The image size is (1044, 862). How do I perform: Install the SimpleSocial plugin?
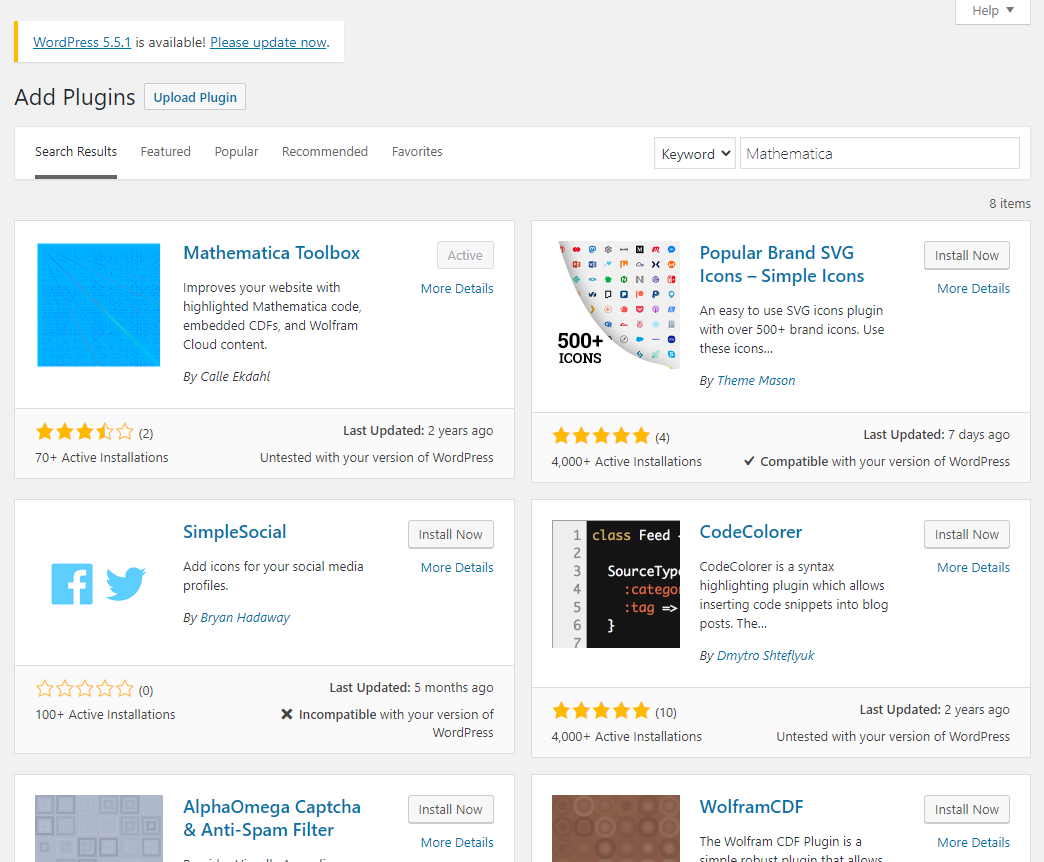450,535
